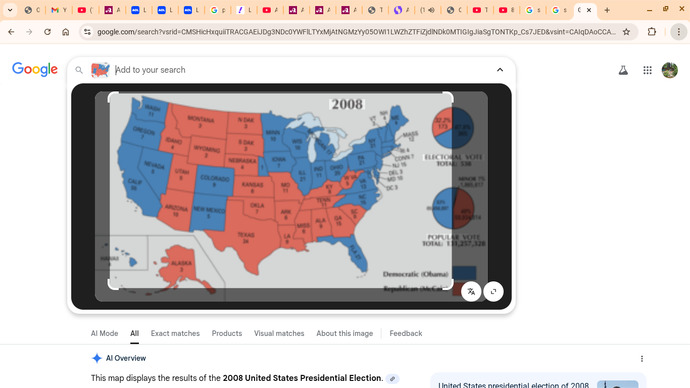Open the Google apps grid
The image size is (690, 388).
click(647, 70)
